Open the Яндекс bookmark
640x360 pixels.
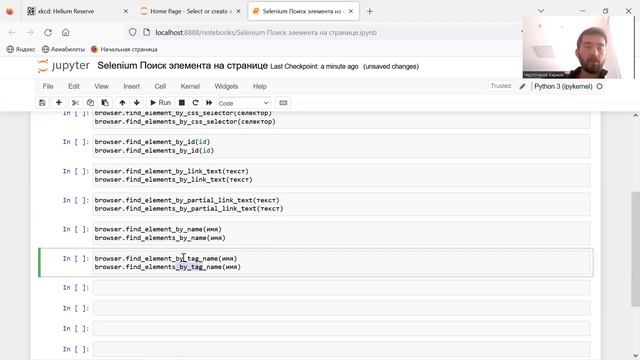pyautogui.click(x=21, y=49)
